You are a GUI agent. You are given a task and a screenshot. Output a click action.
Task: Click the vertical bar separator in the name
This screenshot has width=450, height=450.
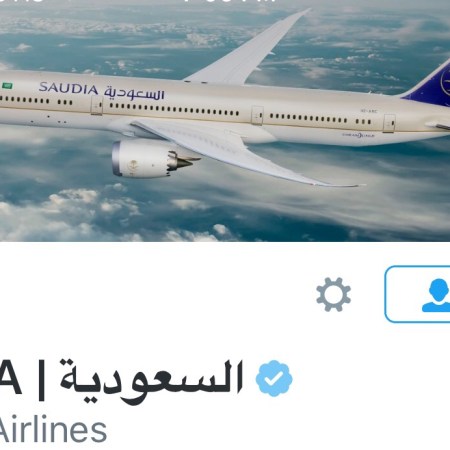click(x=41, y=380)
